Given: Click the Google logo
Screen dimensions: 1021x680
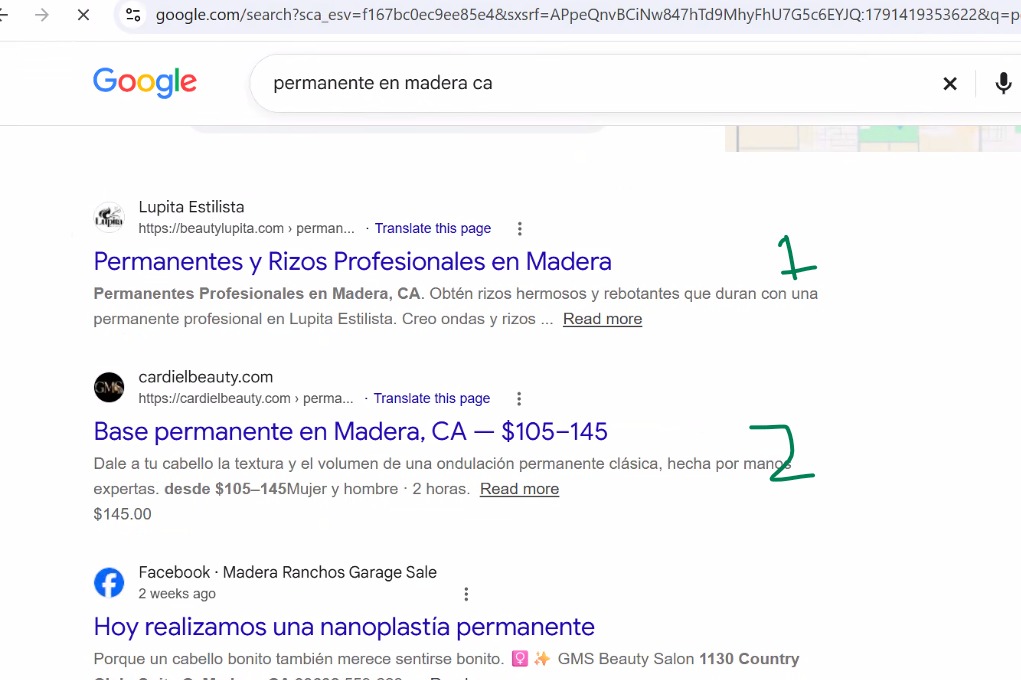Looking at the screenshot, I should (145, 82).
